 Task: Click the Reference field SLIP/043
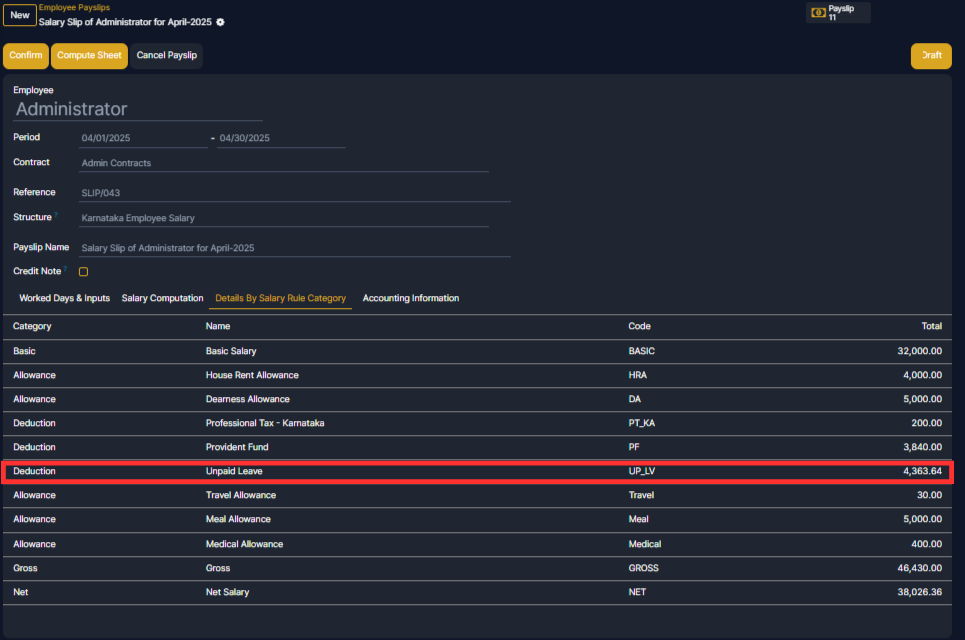[295, 193]
